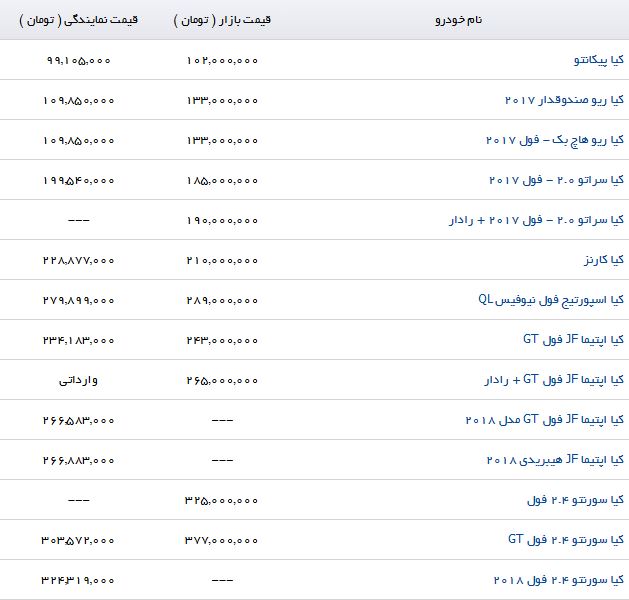
Task: Open the کیا ریو صندوقدار ۲۰۱۷ link
Action: [564, 100]
